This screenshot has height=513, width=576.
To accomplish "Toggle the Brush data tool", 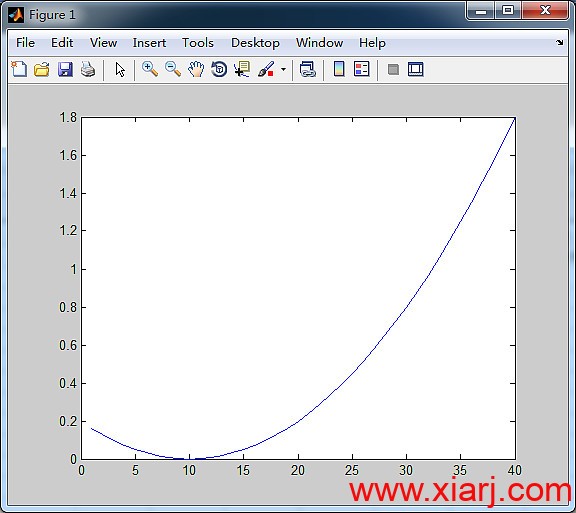I will pyautogui.click(x=266, y=69).
